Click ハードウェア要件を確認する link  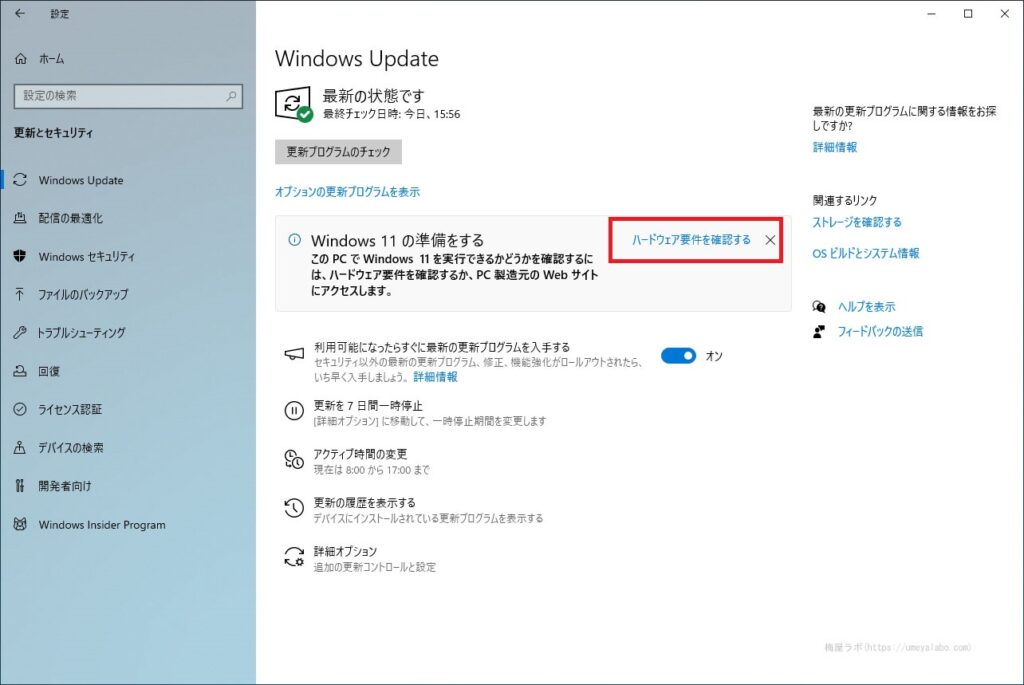pos(691,240)
